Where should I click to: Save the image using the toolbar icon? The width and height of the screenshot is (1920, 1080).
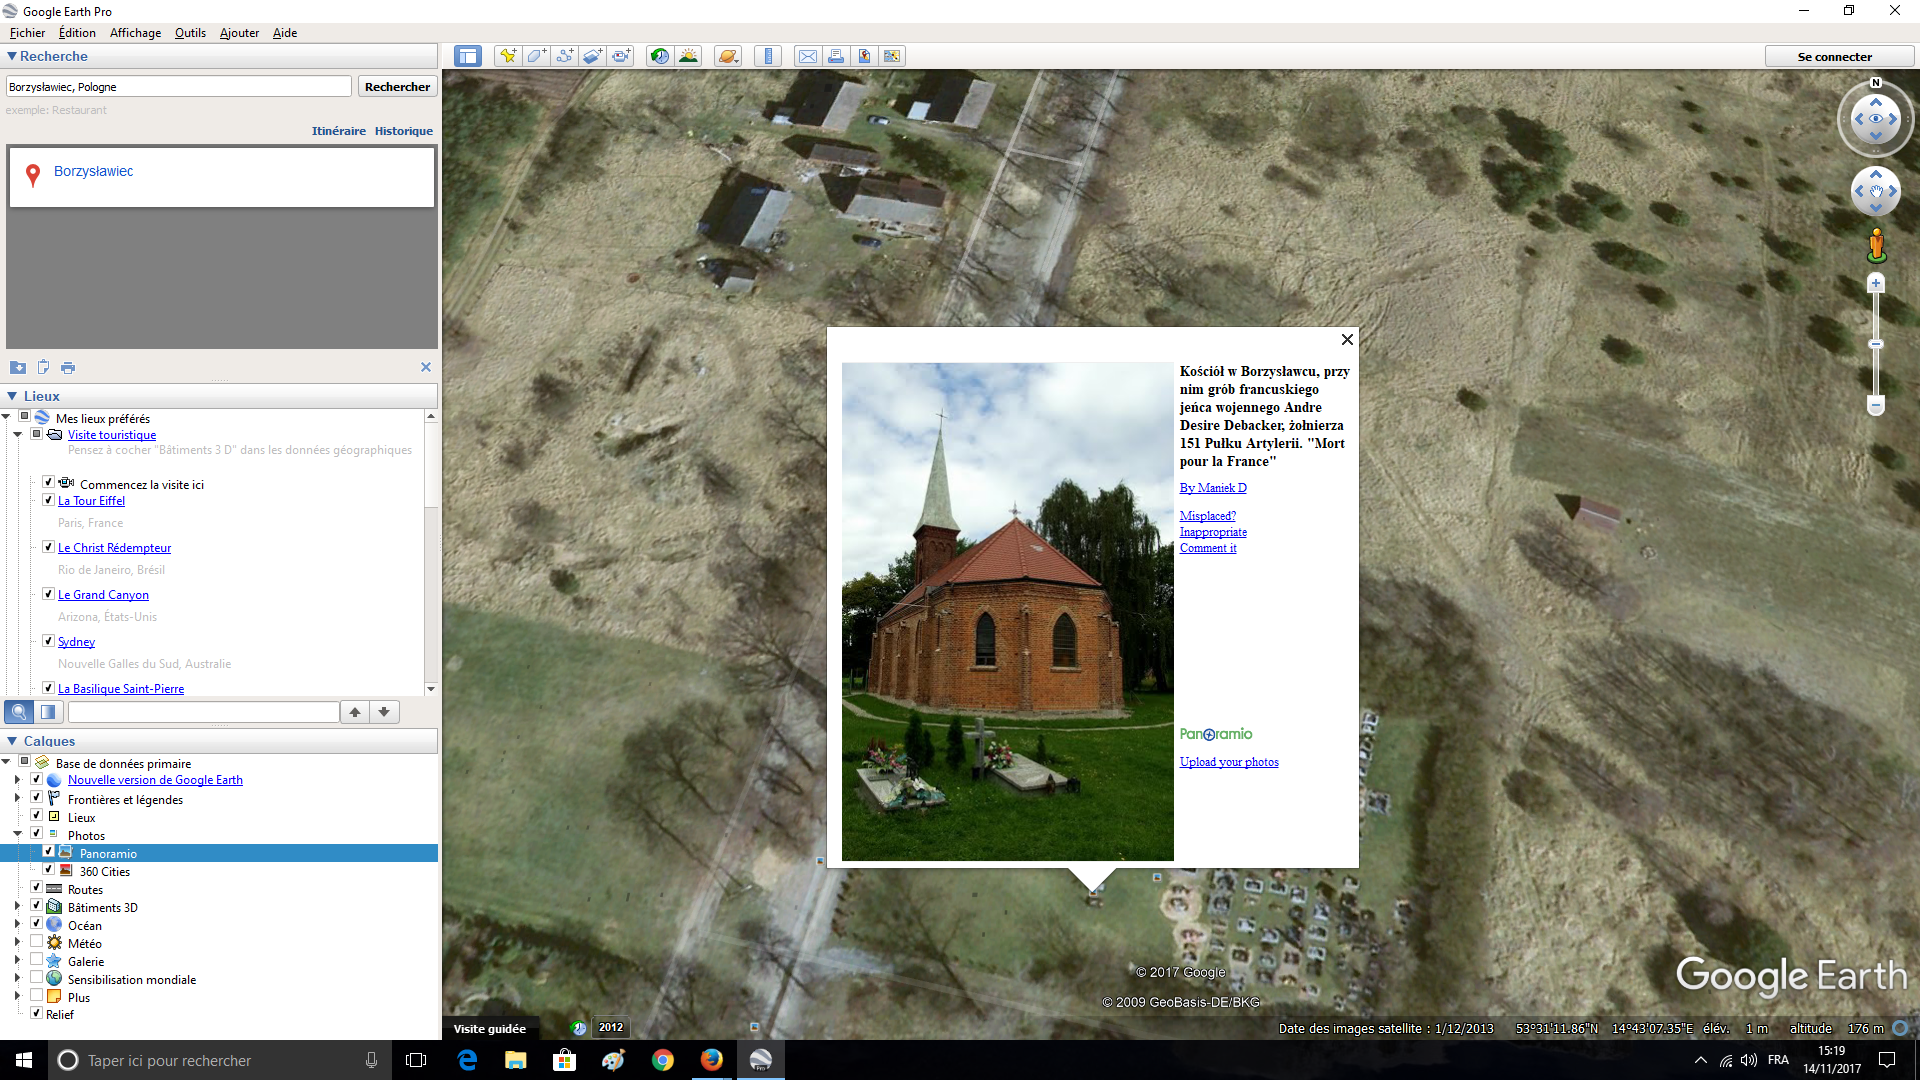[x=864, y=56]
